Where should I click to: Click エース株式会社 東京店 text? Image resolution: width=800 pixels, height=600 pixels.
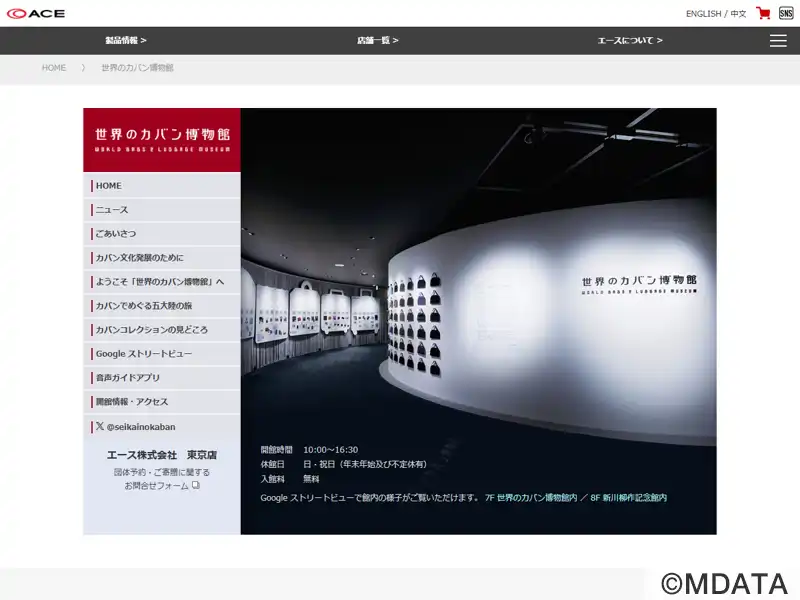[x=162, y=455]
